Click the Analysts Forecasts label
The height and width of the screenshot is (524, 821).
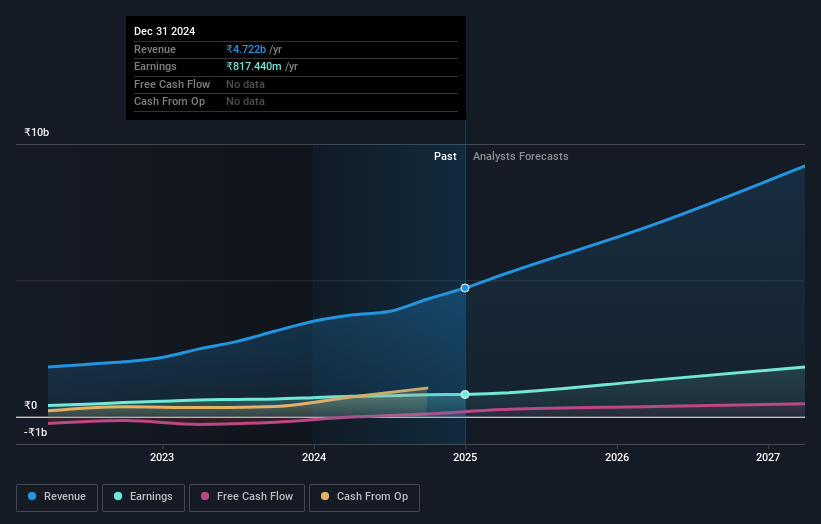(520, 156)
